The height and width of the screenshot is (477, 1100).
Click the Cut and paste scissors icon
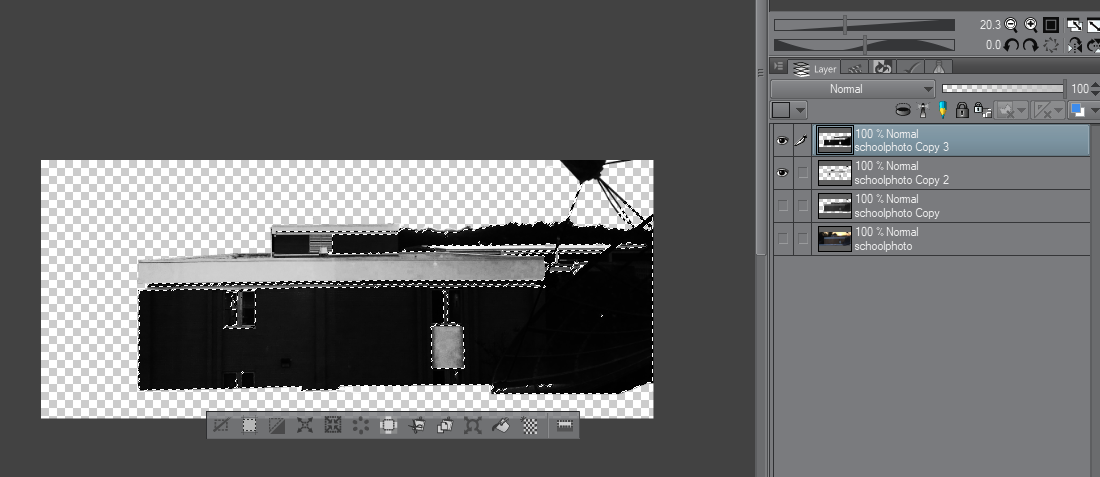(x=417, y=425)
